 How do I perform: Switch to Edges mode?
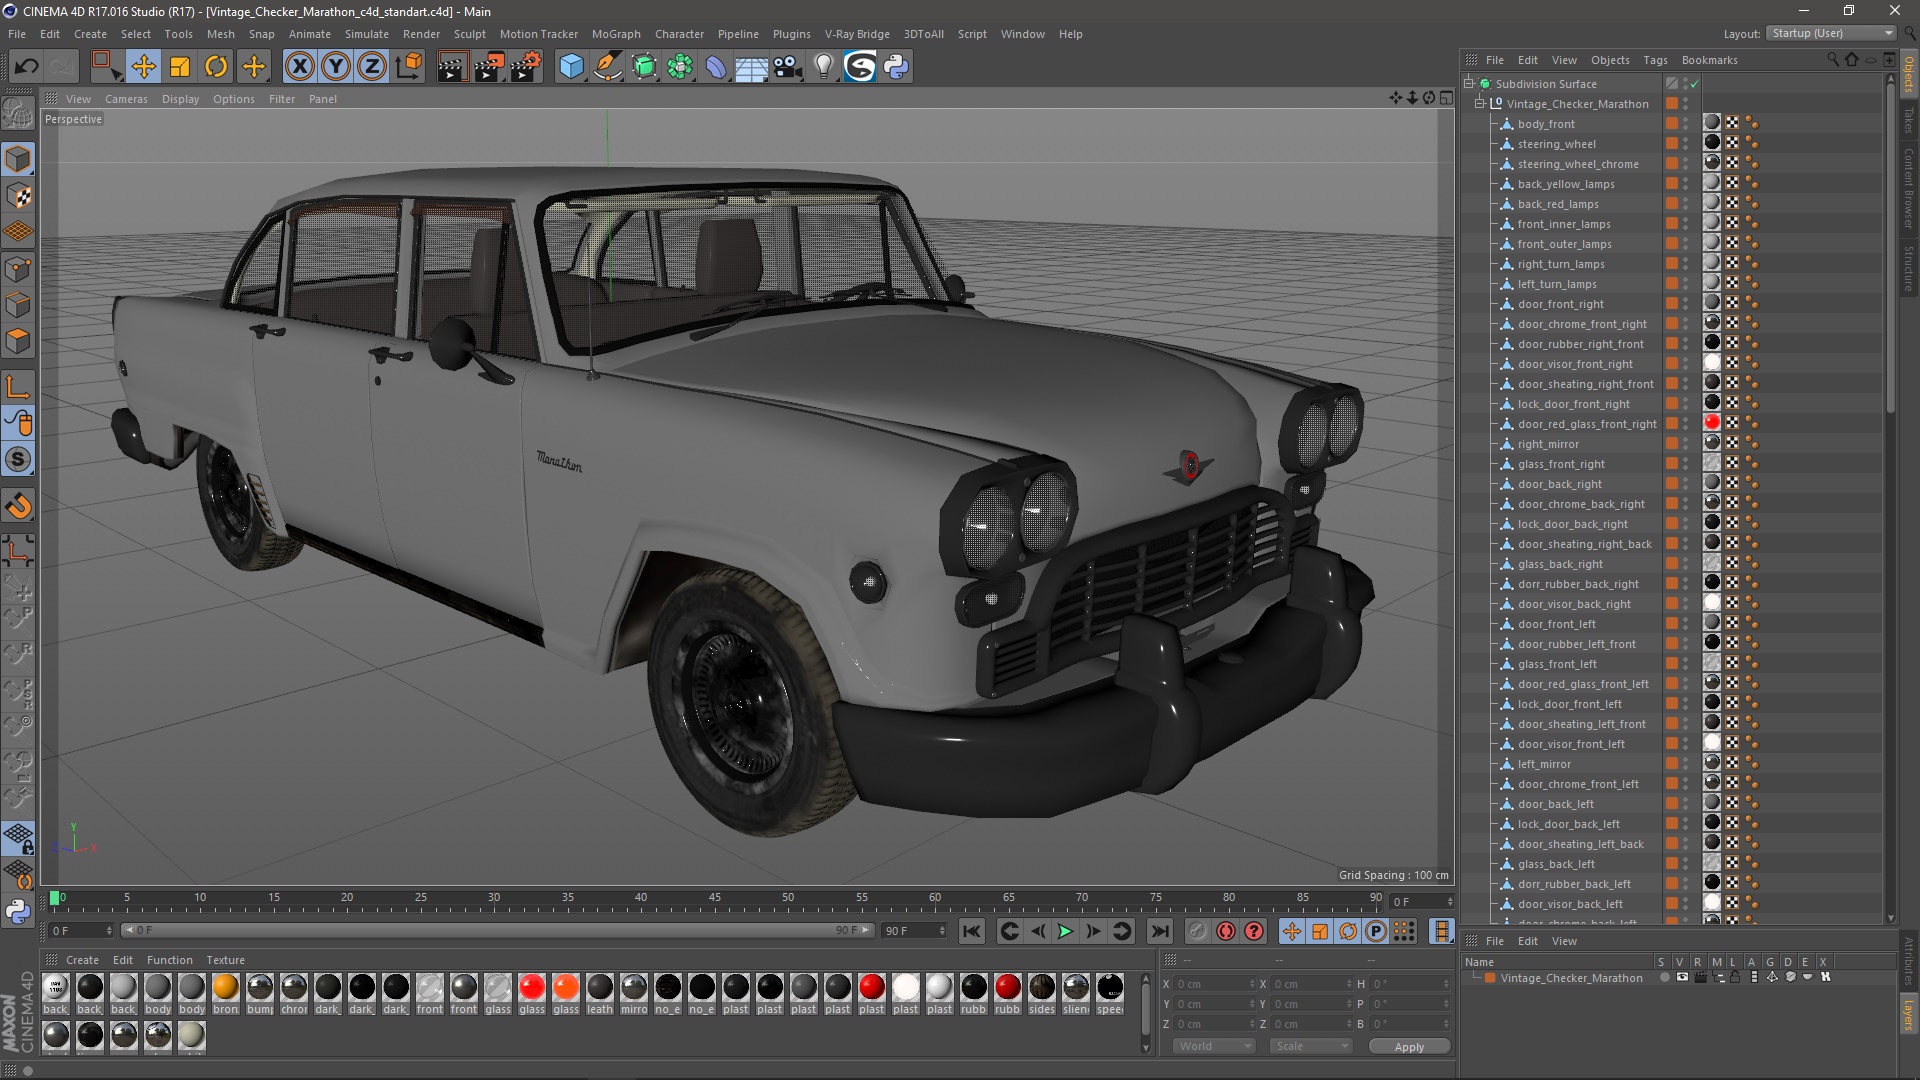18,305
